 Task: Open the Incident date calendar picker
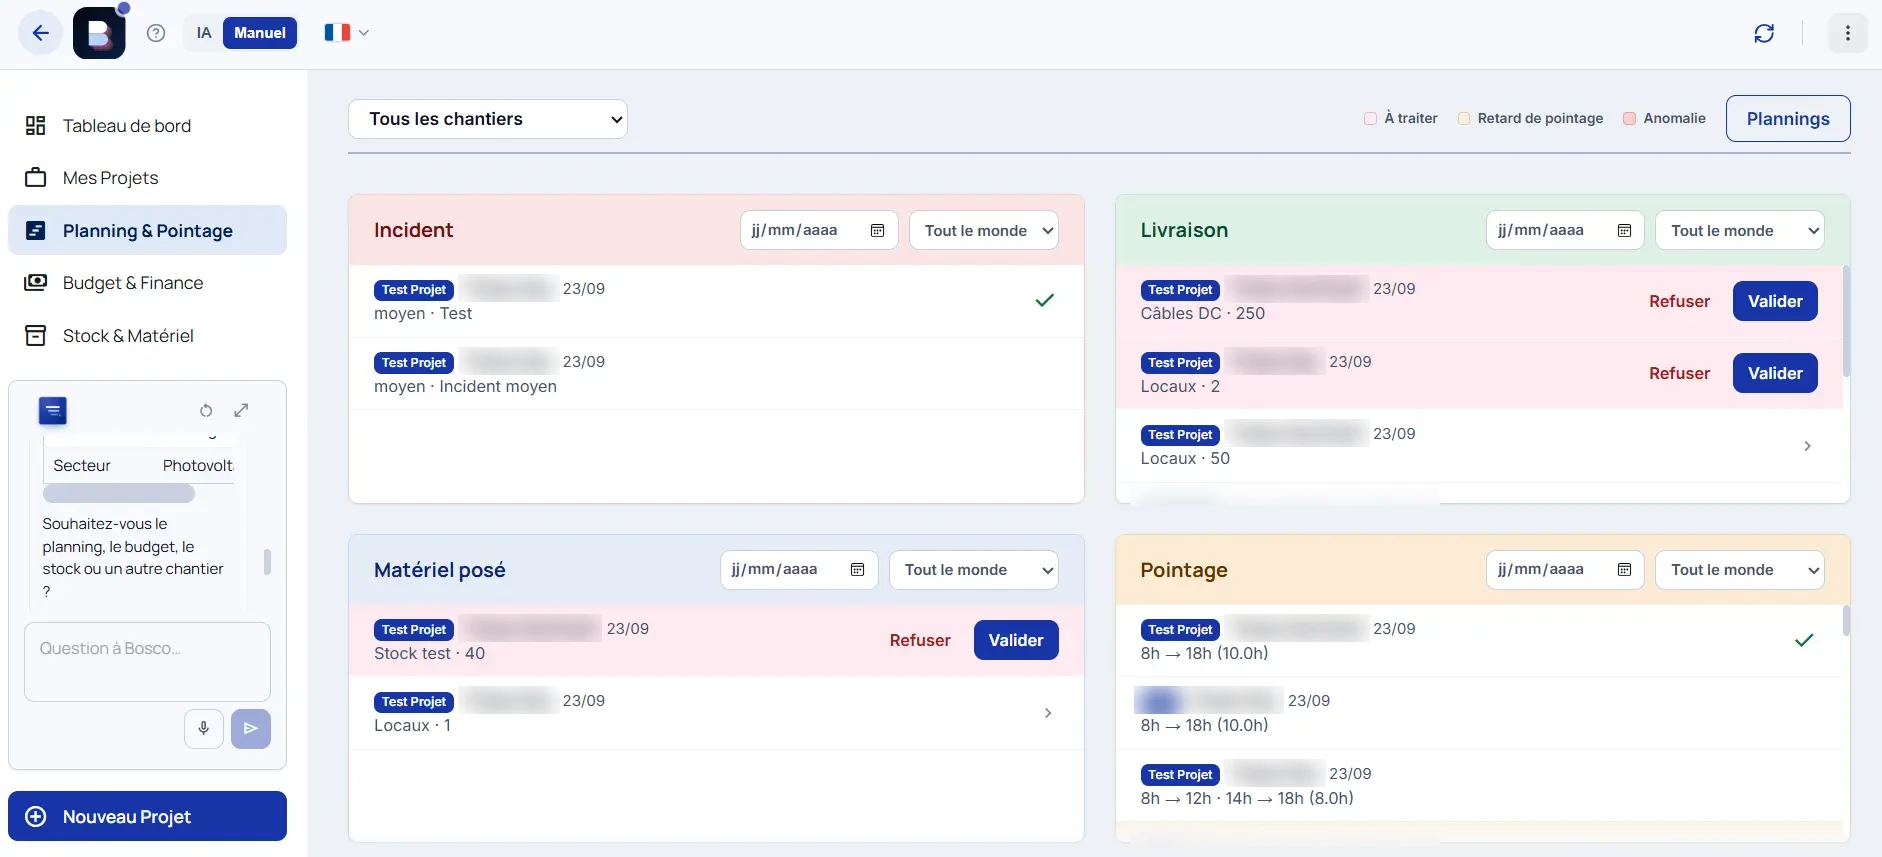tap(877, 230)
